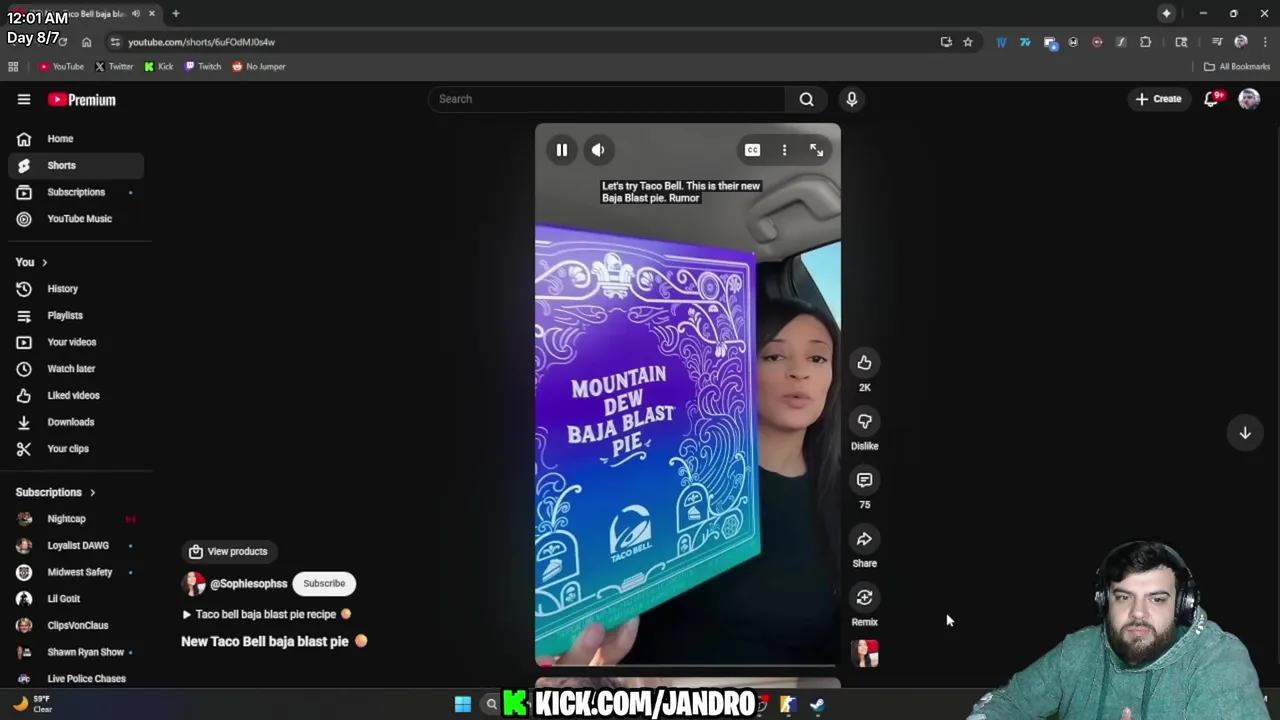Image resolution: width=1280 pixels, height=720 pixels.
Task: Go to the next Short arrow
Action: click(1245, 433)
